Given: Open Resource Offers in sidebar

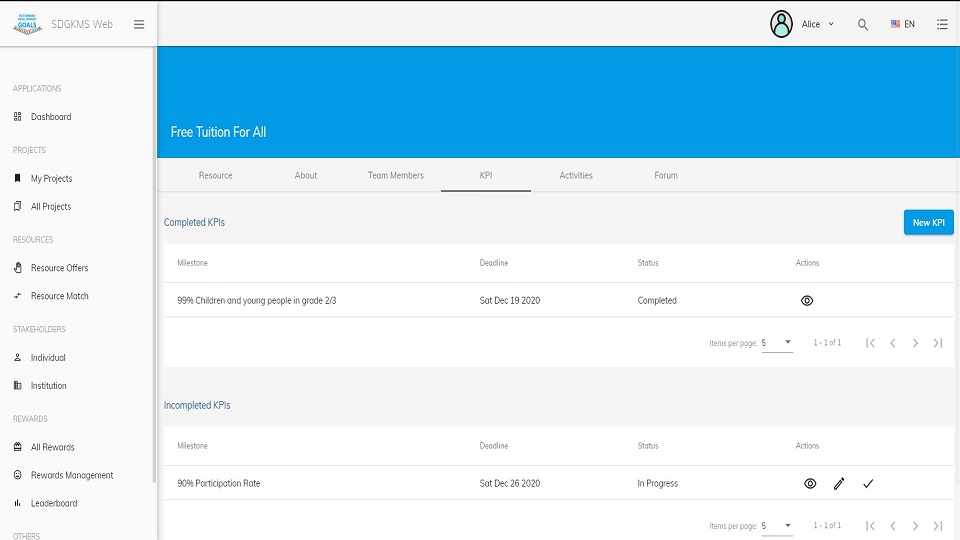Looking at the screenshot, I should click(x=59, y=268).
